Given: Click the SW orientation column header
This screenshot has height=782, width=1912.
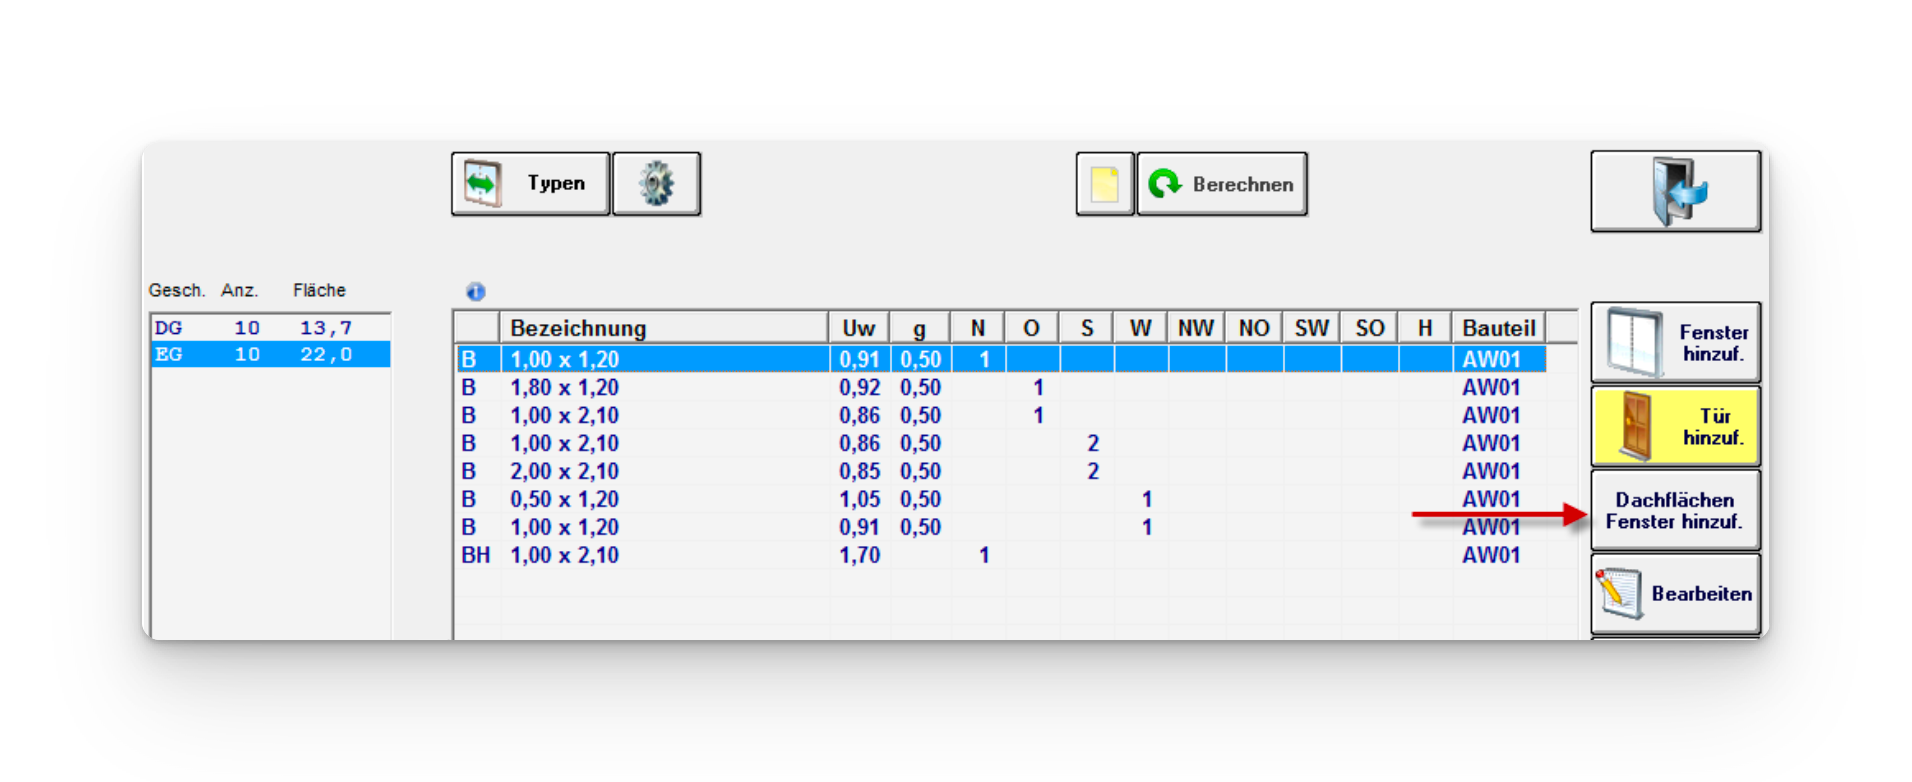Looking at the screenshot, I should point(1311,328).
